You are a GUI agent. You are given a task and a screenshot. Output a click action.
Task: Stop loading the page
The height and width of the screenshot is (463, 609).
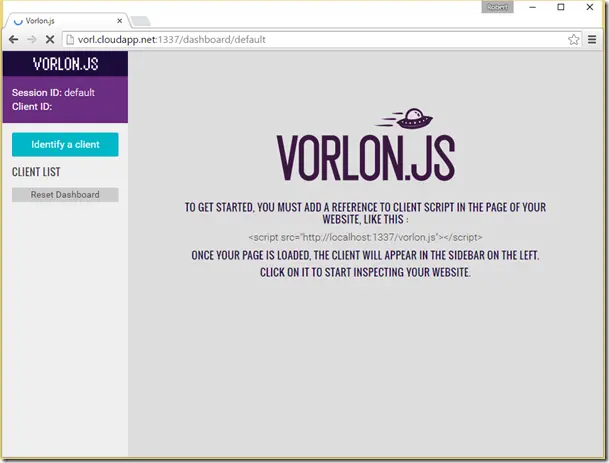[x=50, y=39]
